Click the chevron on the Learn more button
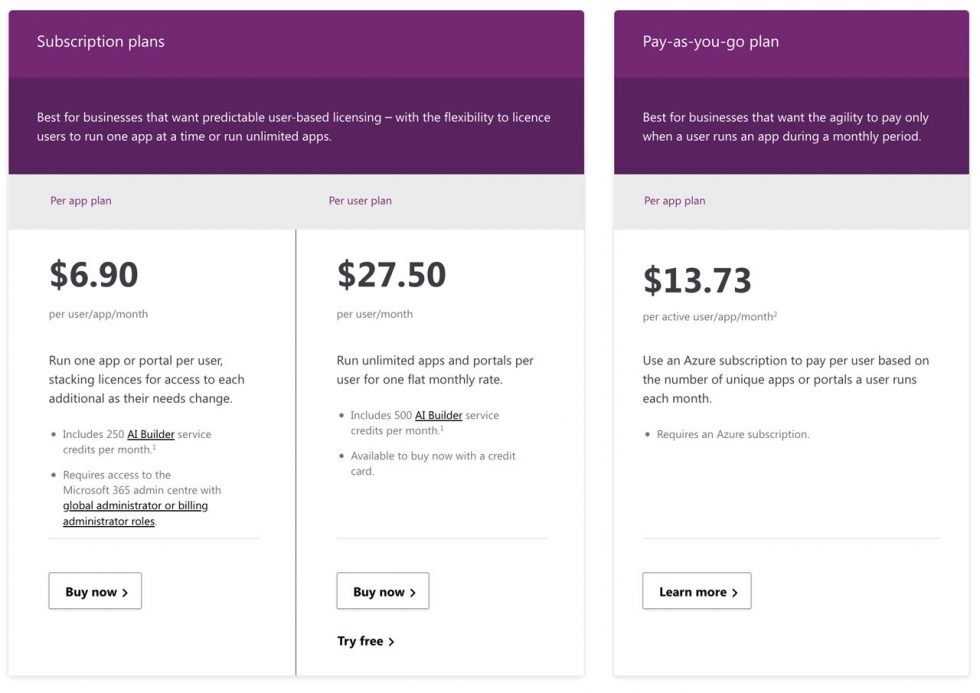 [737, 591]
